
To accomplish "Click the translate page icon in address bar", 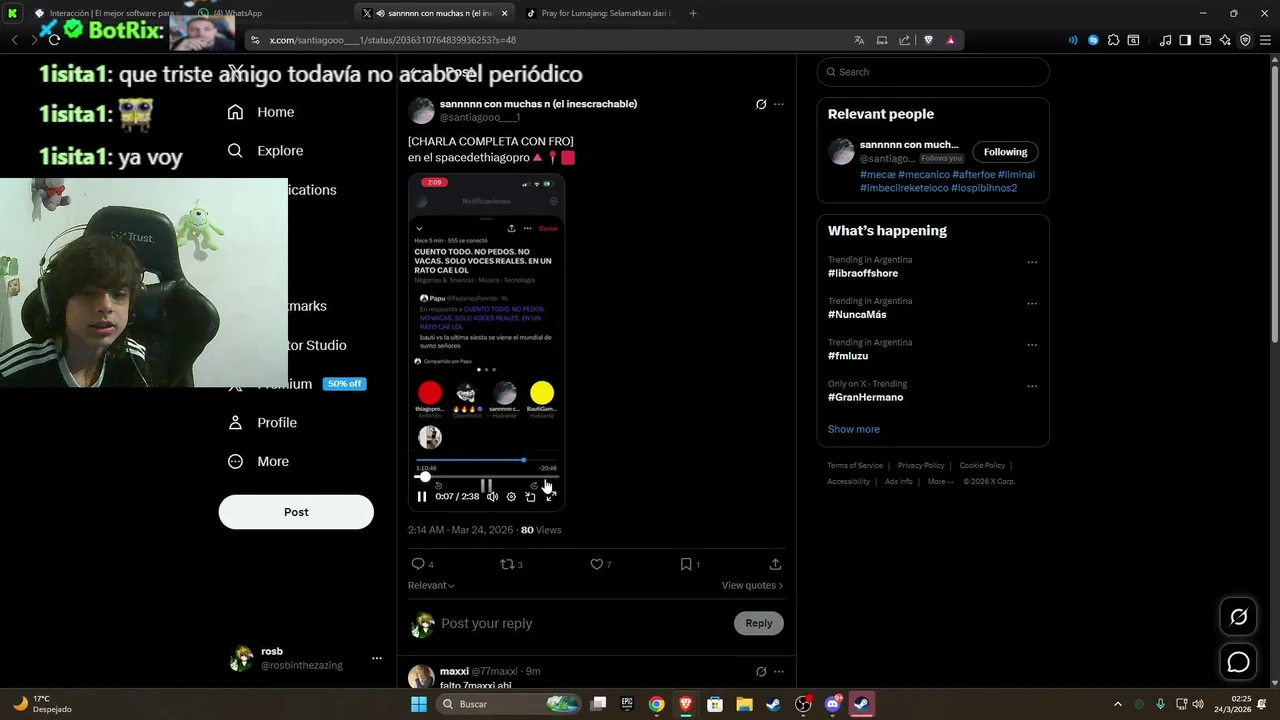I will [859, 40].
